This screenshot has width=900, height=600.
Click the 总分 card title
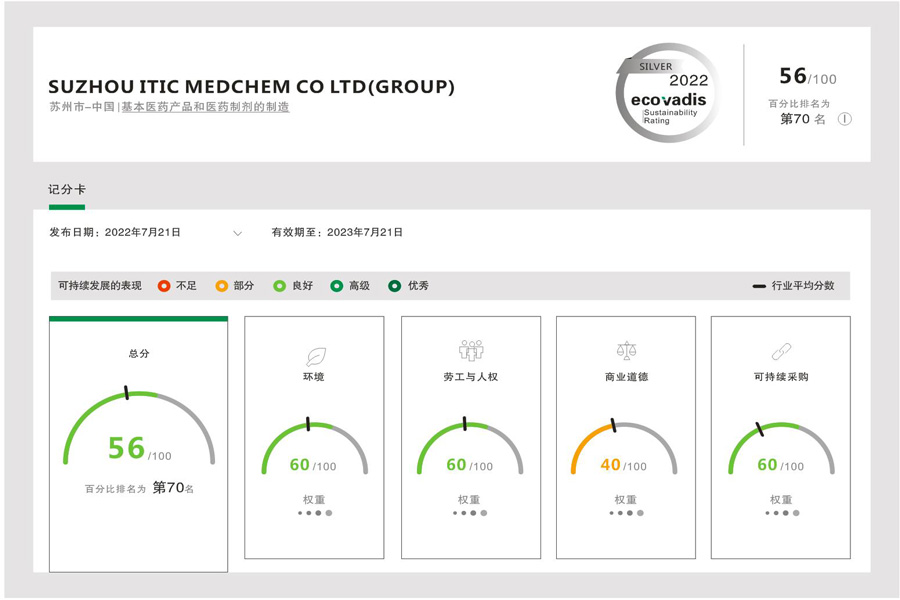click(139, 354)
